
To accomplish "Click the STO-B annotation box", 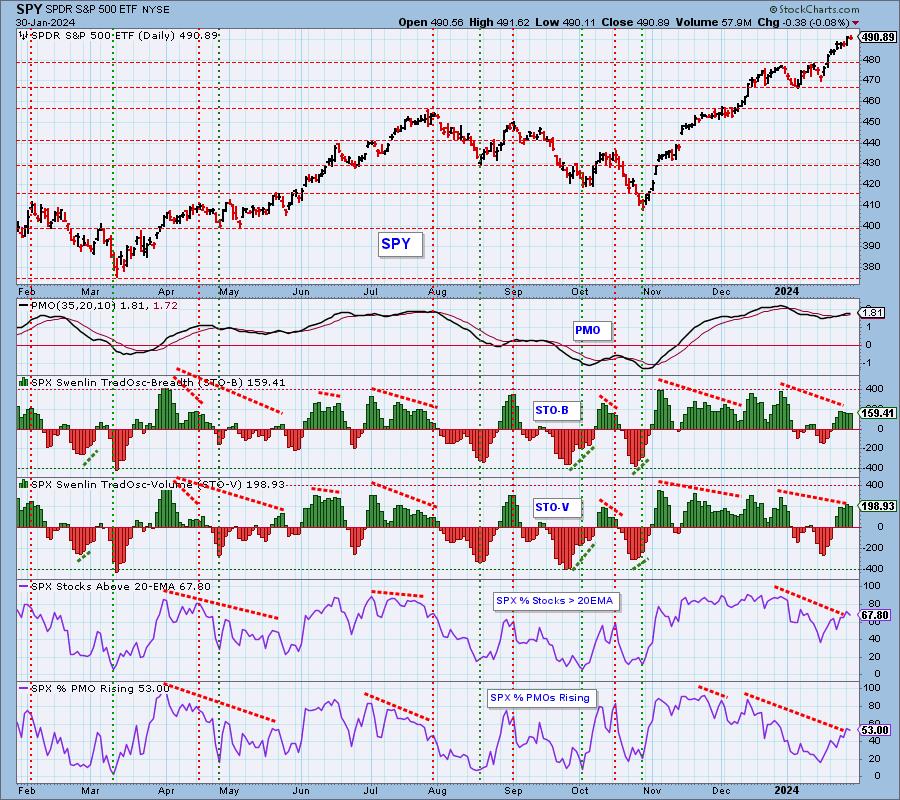I will tap(556, 410).
